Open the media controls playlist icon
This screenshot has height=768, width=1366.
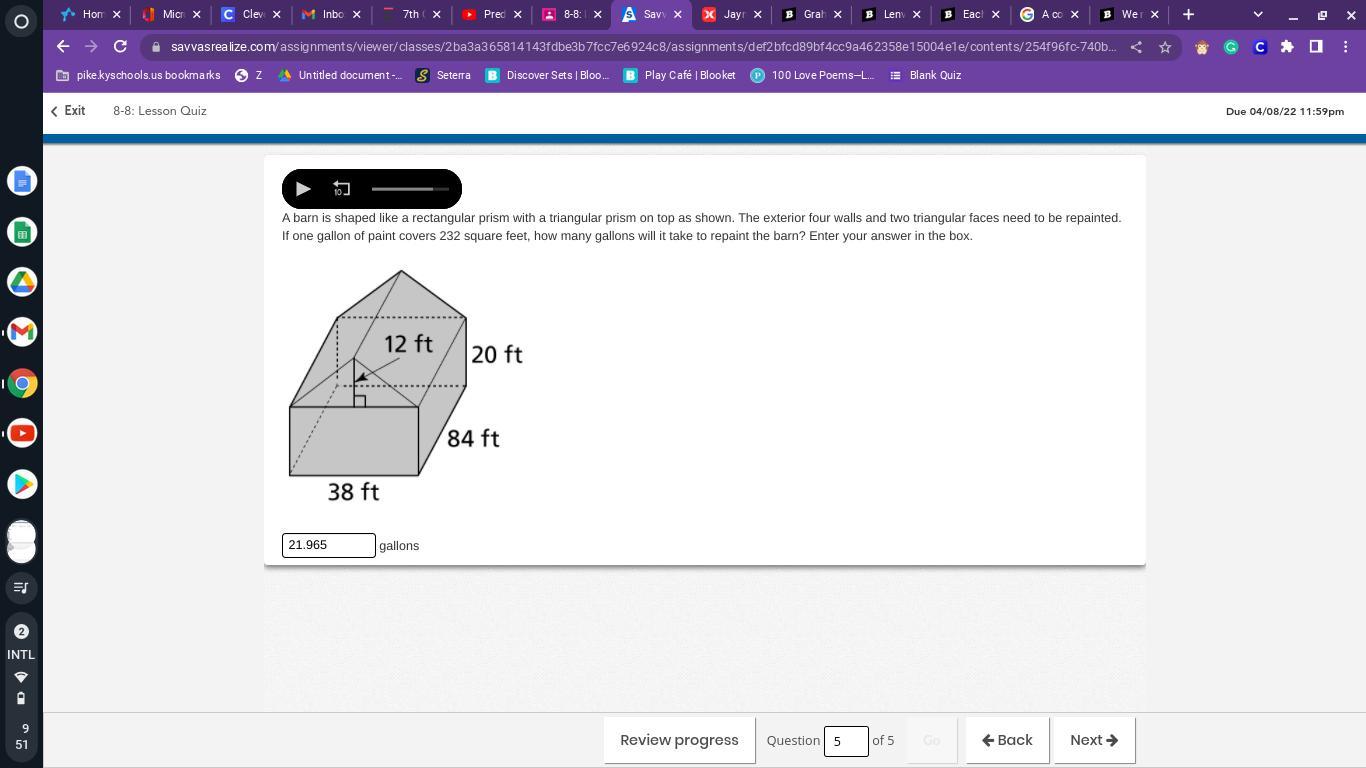tap(21, 588)
